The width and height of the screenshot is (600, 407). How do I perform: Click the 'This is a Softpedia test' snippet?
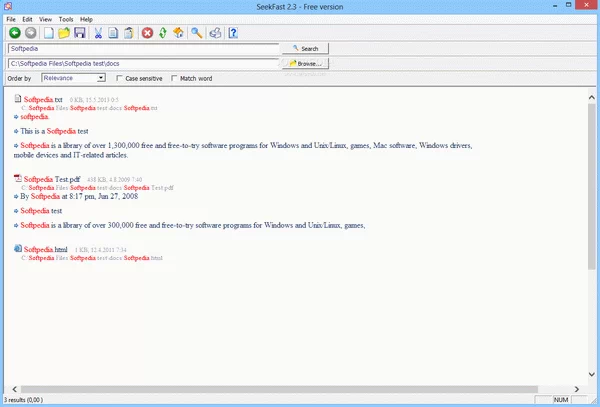pos(54,131)
